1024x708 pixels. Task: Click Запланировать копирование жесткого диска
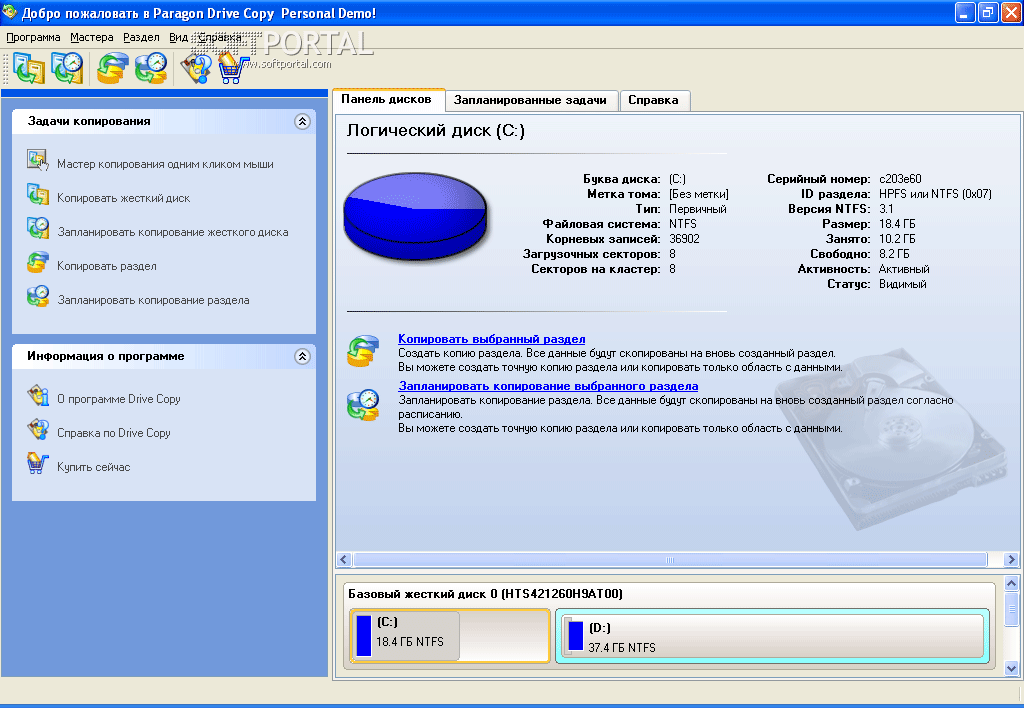point(173,232)
